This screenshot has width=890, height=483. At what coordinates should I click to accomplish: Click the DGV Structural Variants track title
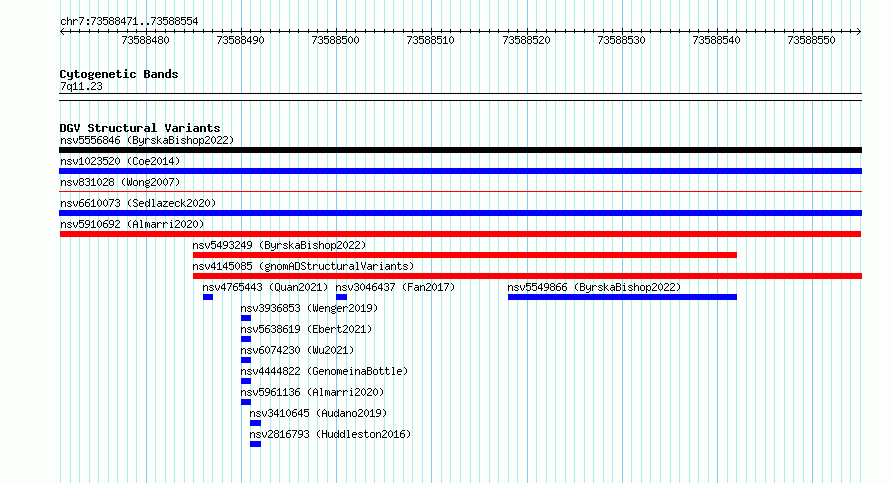pos(140,128)
